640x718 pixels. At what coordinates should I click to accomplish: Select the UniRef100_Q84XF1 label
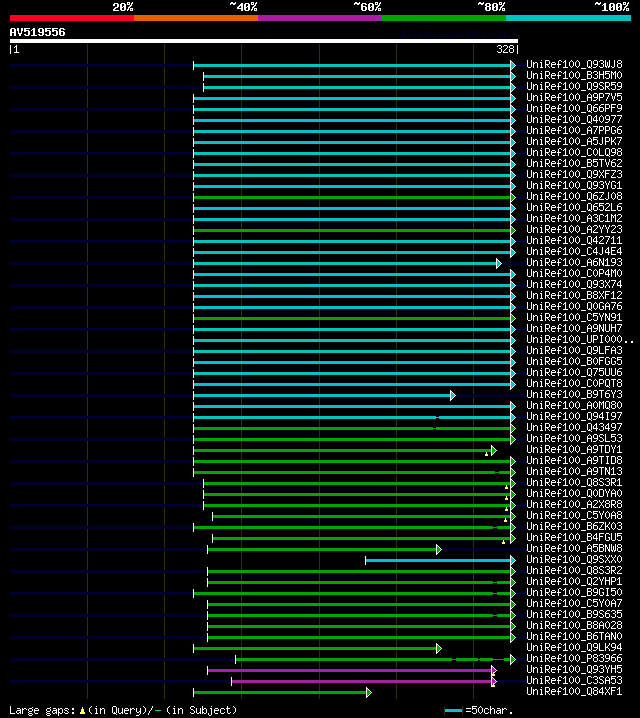(574, 691)
